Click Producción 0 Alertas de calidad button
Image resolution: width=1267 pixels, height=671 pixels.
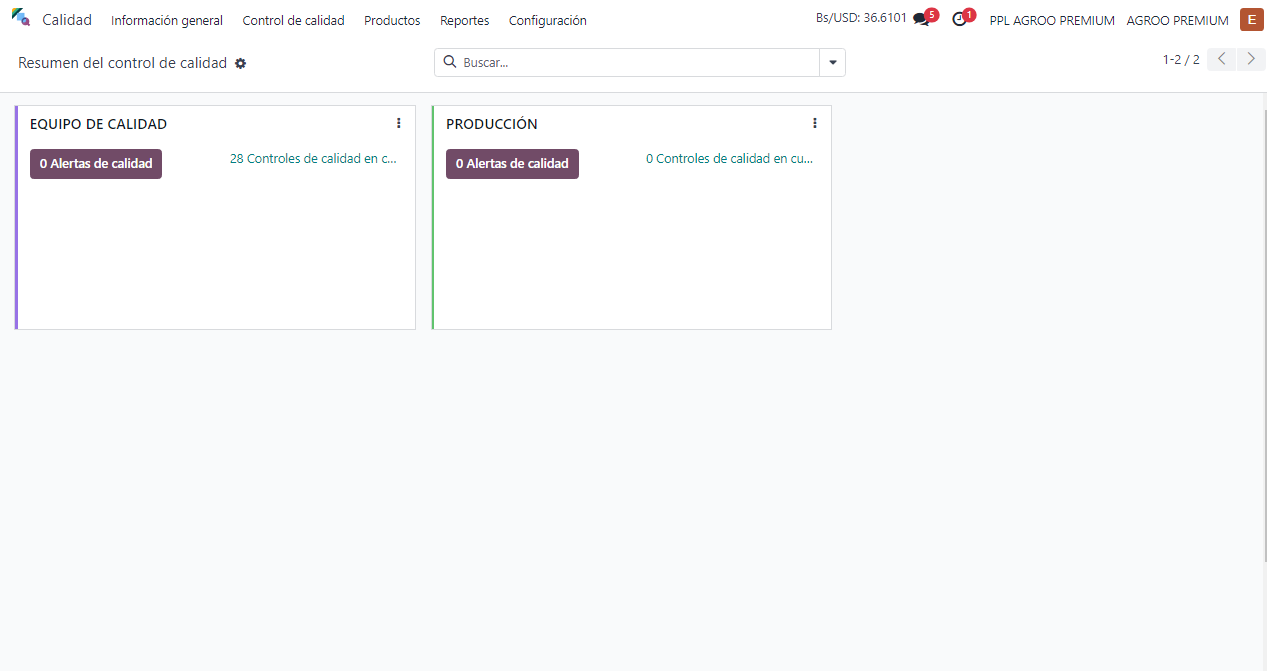(x=512, y=164)
